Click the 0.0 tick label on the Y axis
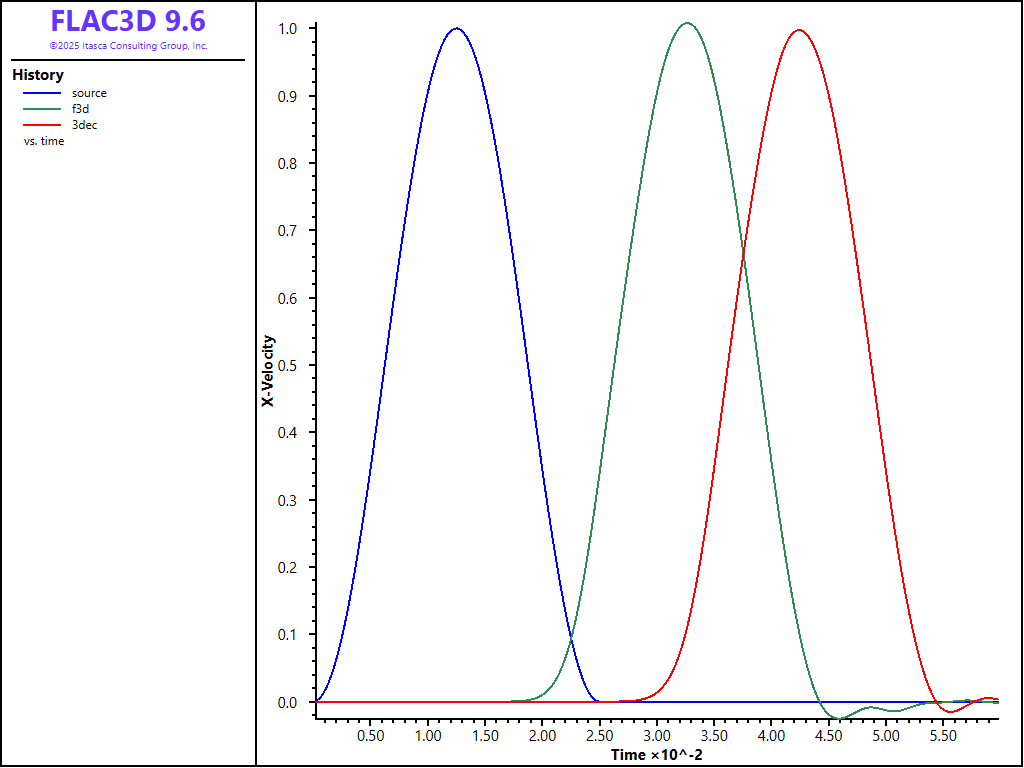Image resolution: width=1024 pixels, height=768 pixels. 288,703
